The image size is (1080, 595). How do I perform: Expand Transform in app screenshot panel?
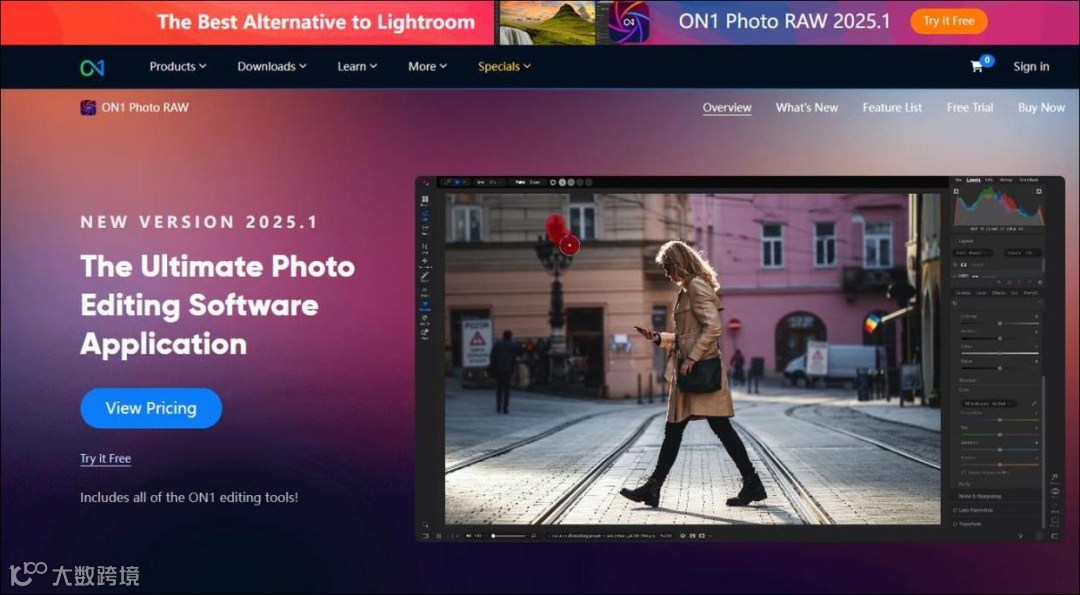970,524
